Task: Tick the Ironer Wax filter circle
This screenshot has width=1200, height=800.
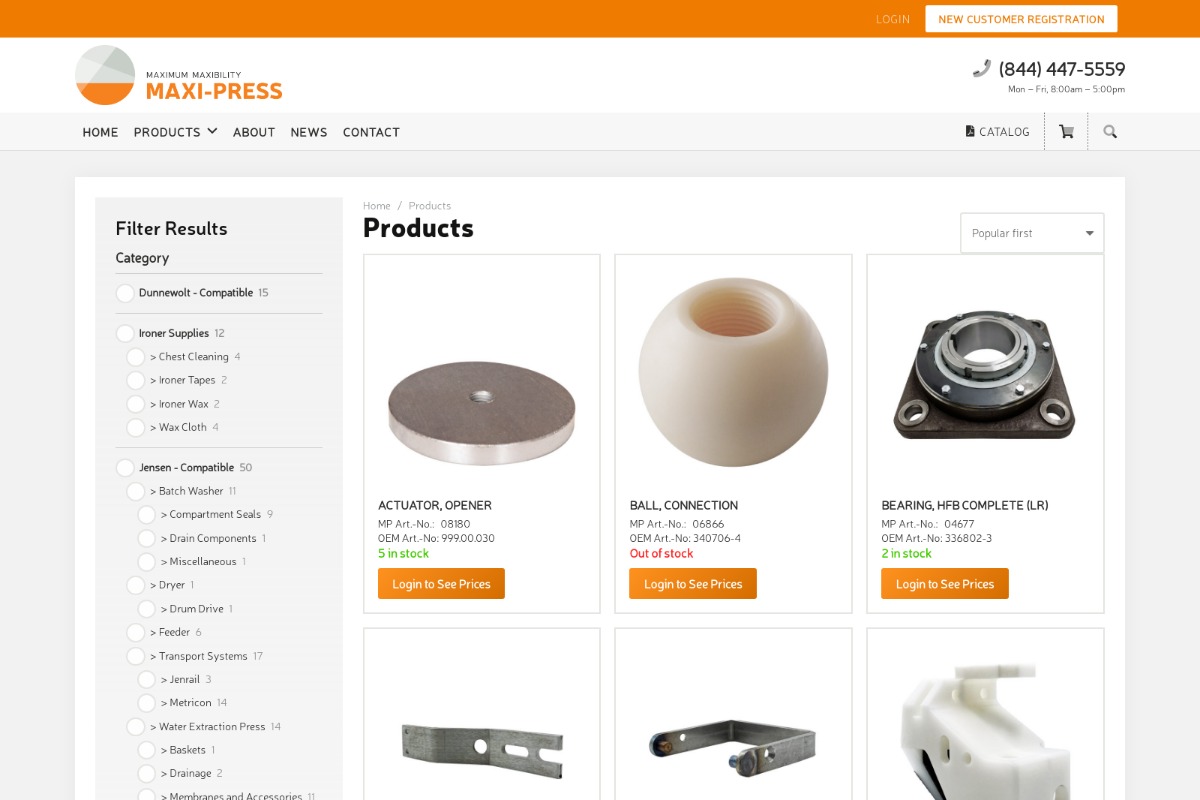Action: pyautogui.click(x=136, y=404)
